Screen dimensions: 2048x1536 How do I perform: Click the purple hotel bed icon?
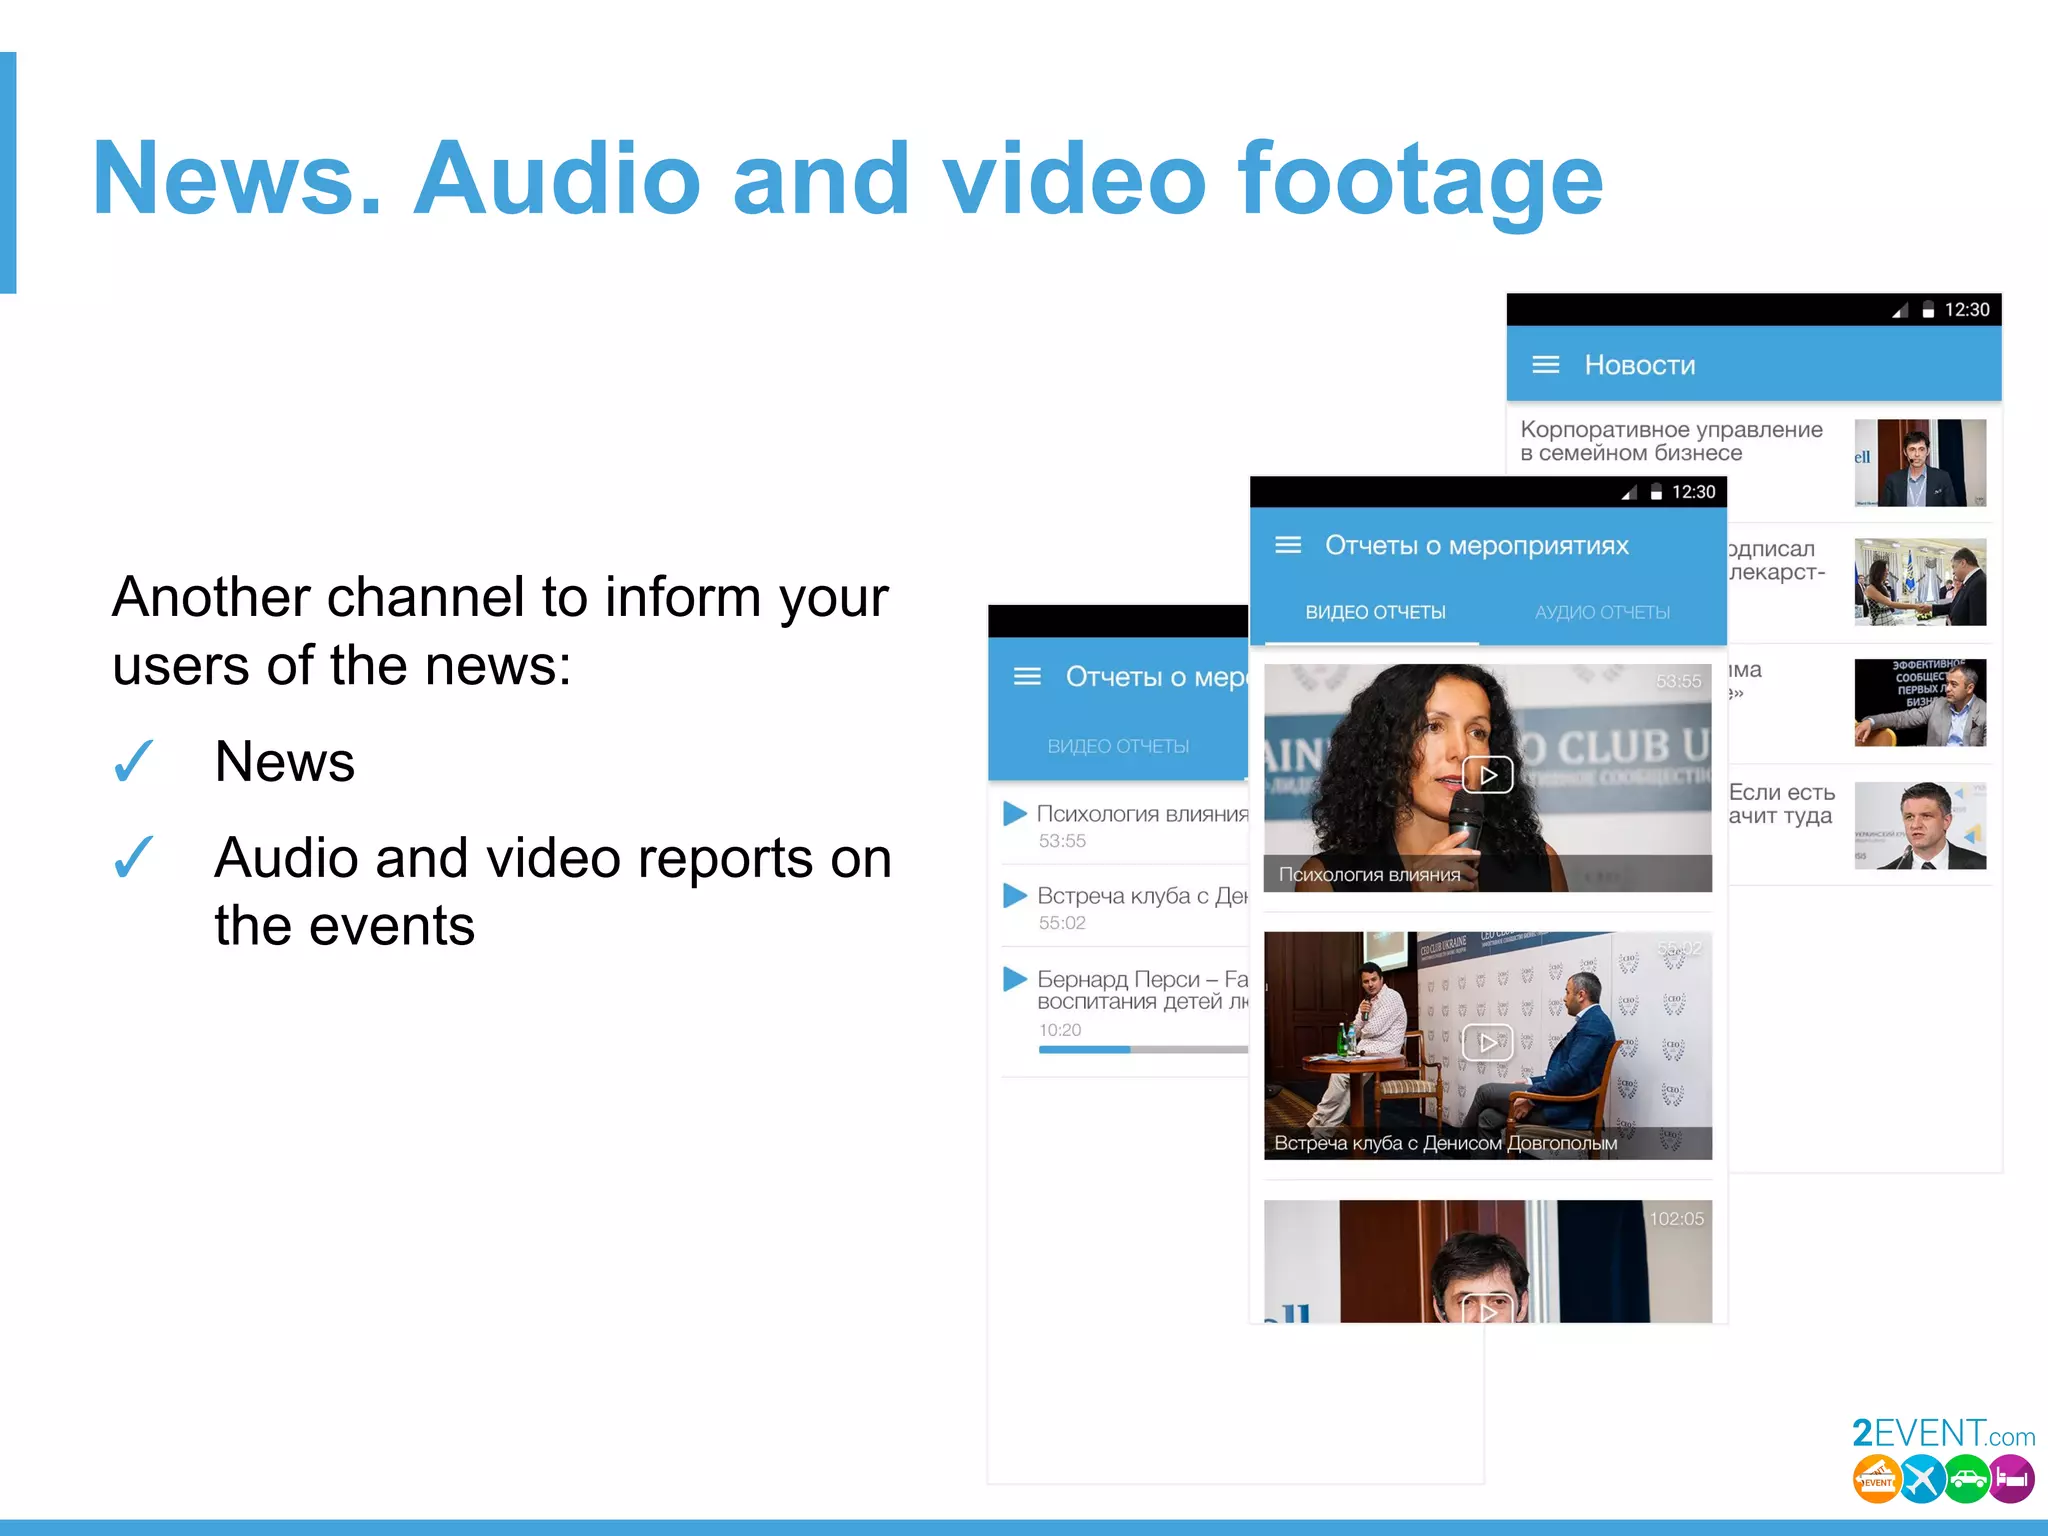tap(2011, 1479)
